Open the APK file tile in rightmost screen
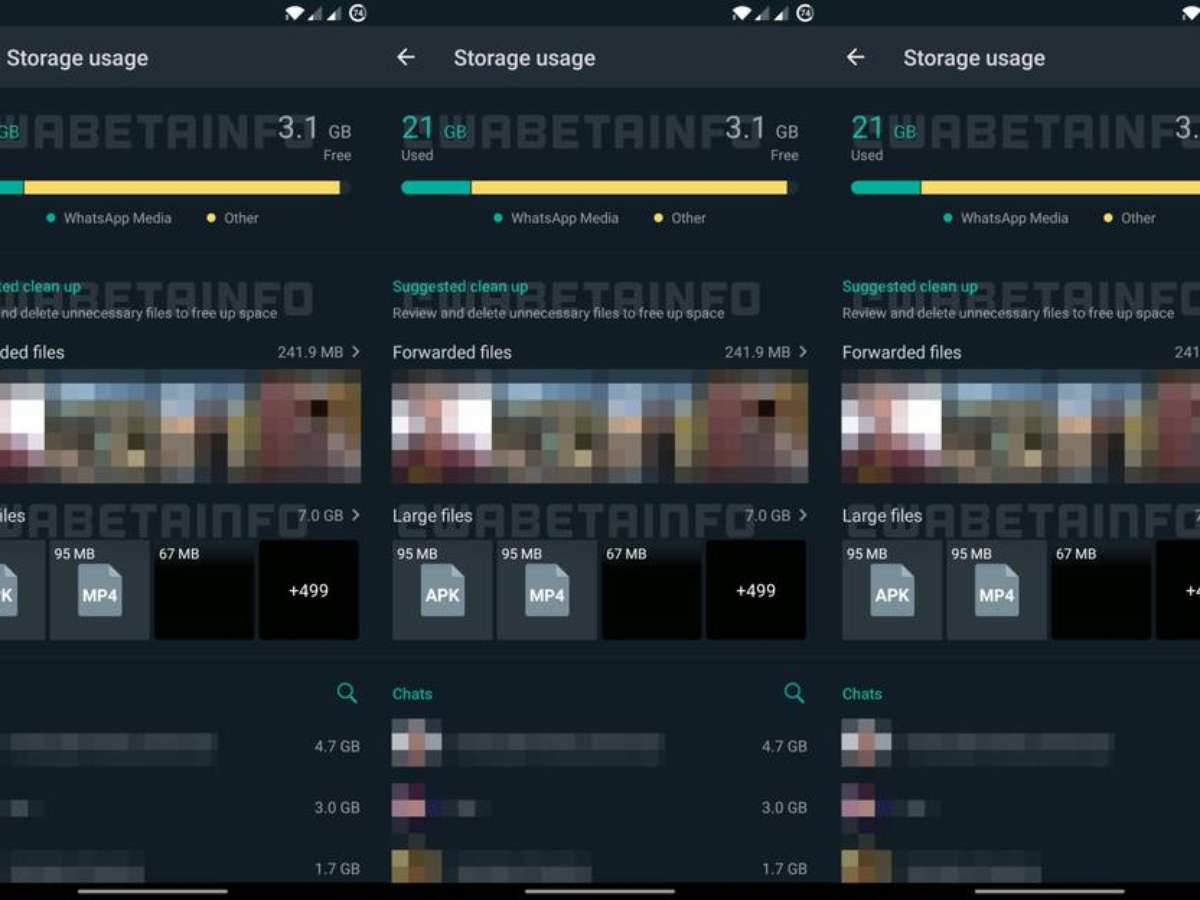The image size is (1200, 900). (x=892, y=590)
